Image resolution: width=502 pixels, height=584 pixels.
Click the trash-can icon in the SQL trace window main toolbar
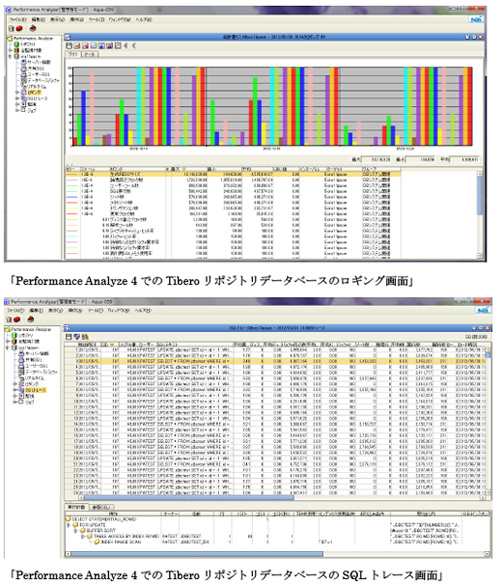[x=9, y=319]
